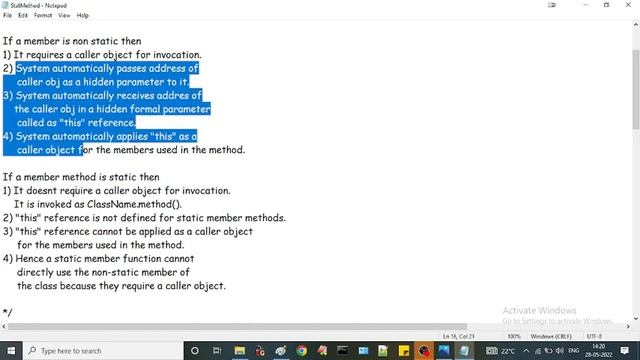Open the volume speaker tray icon
The image size is (640, 360).
[x=560, y=351]
